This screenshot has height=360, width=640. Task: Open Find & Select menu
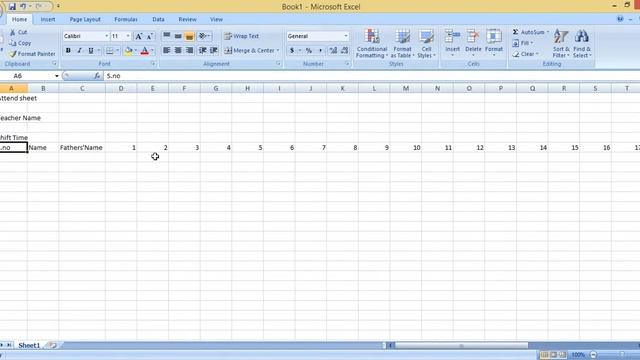coord(582,44)
